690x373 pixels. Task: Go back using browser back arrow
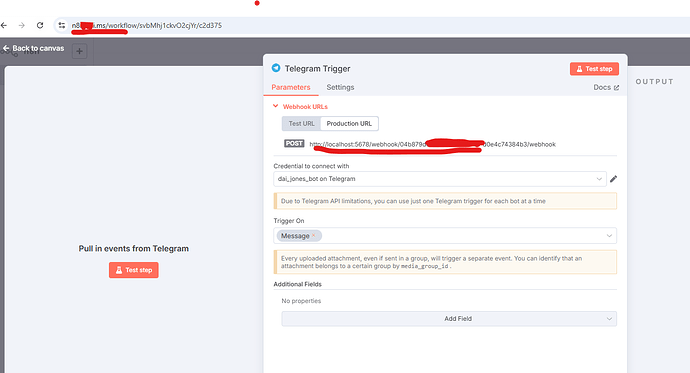(x=4, y=26)
